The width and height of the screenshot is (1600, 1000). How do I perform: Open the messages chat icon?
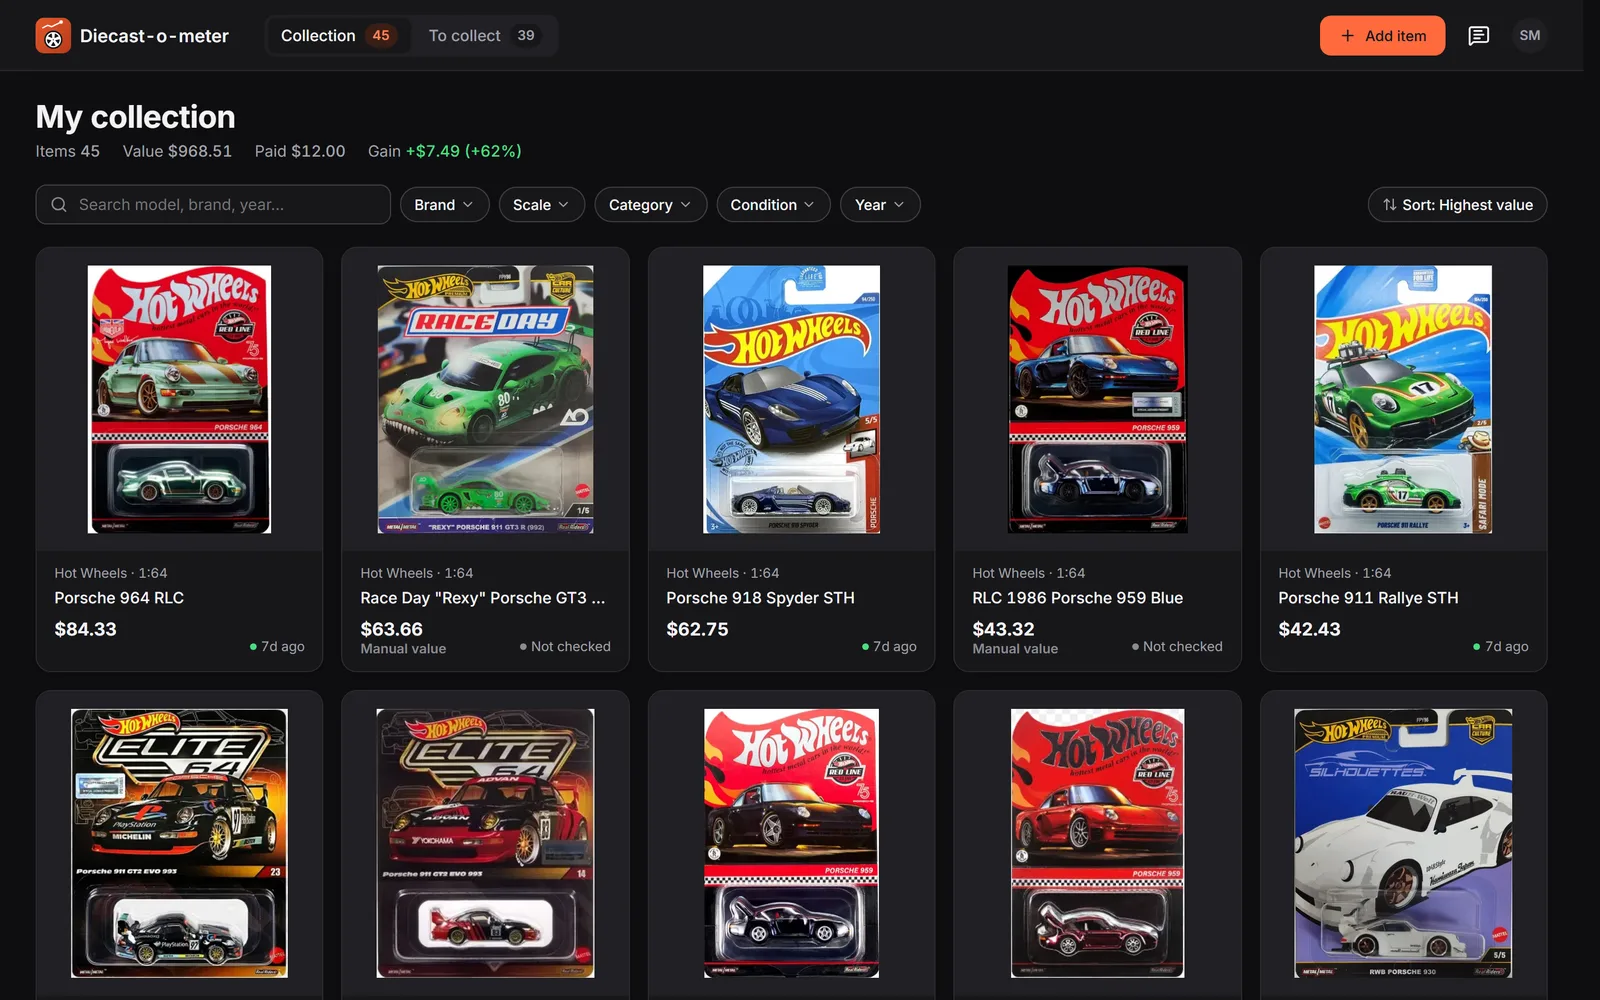[x=1478, y=36]
